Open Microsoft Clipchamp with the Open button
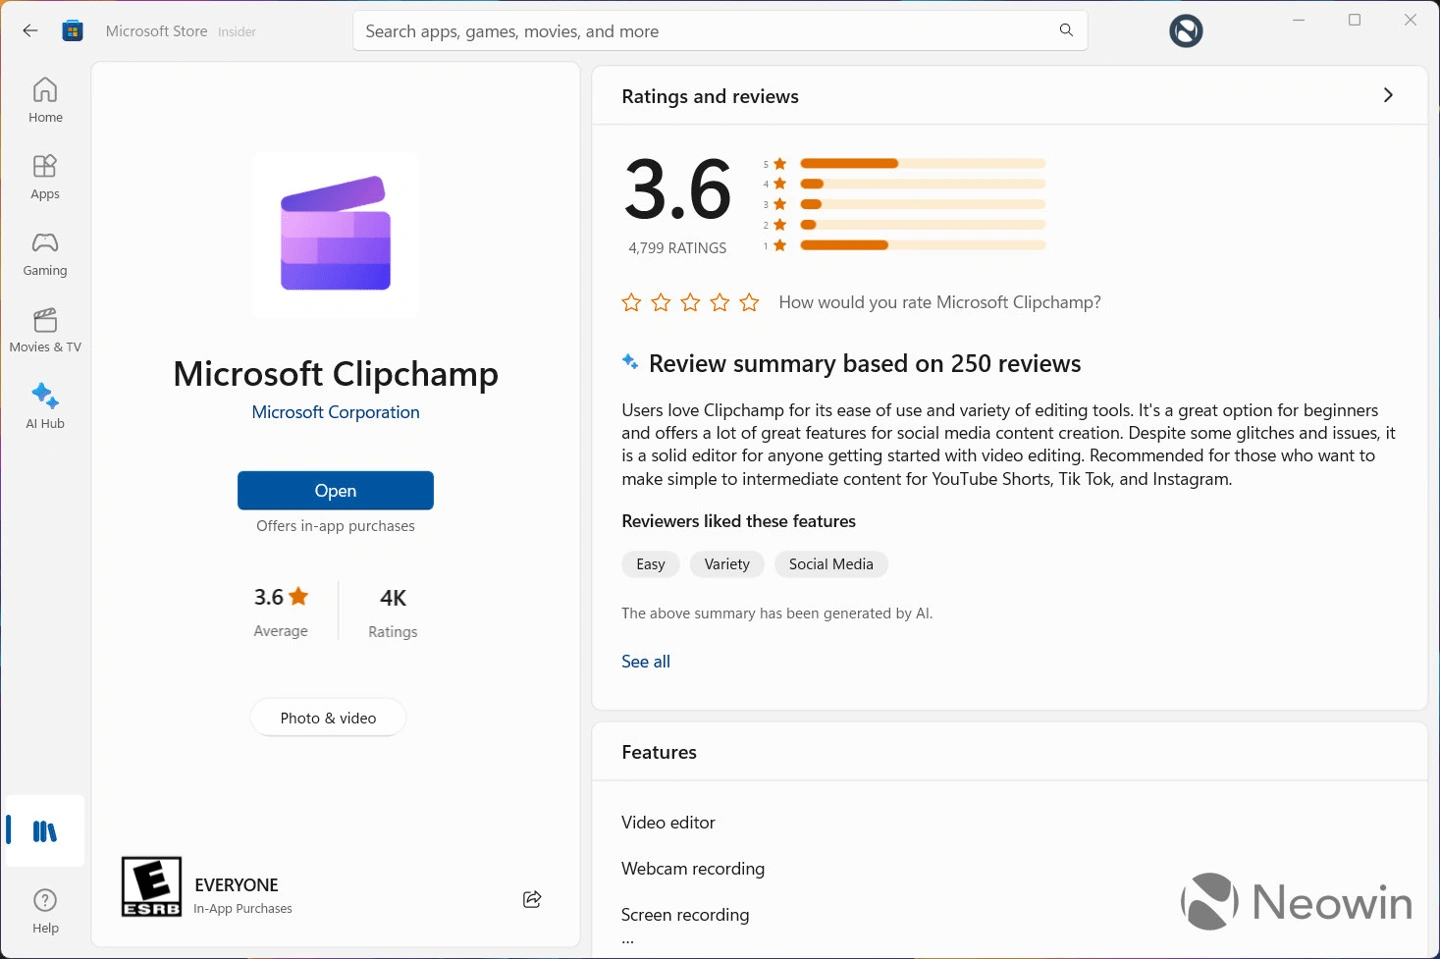 335,490
